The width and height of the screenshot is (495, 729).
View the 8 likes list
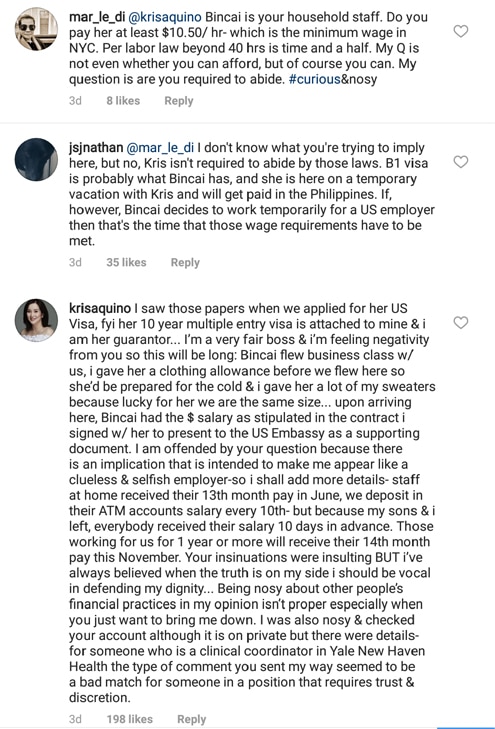click(x=123, y=101)
